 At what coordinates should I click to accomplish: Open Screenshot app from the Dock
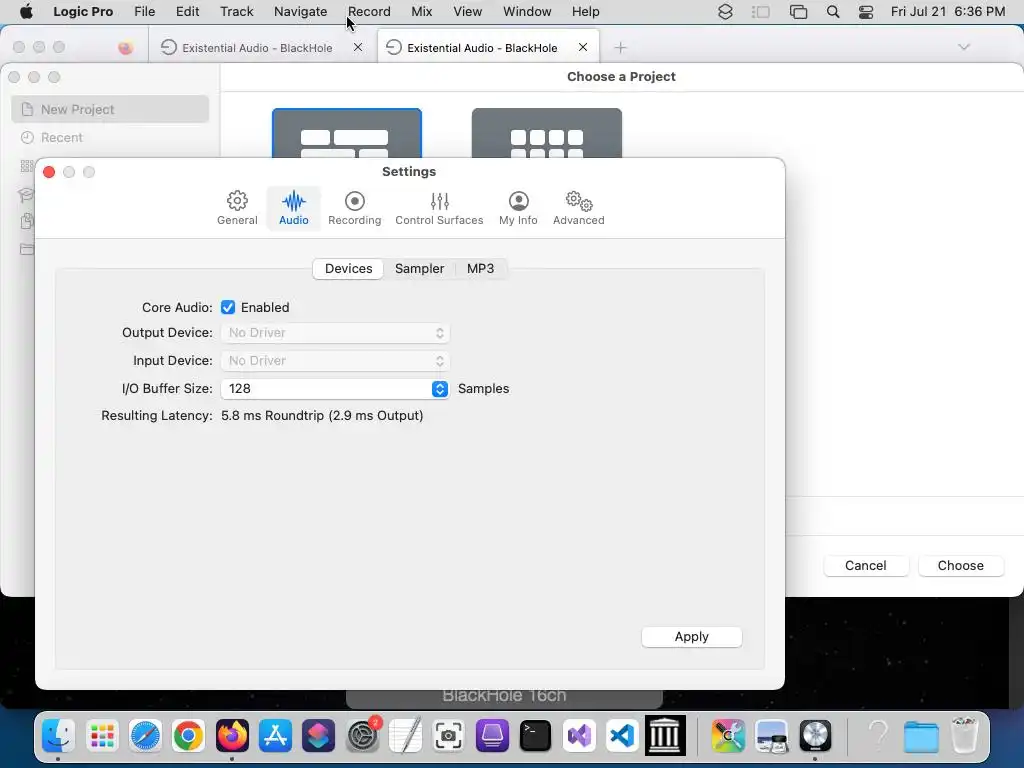click(449, 735)
